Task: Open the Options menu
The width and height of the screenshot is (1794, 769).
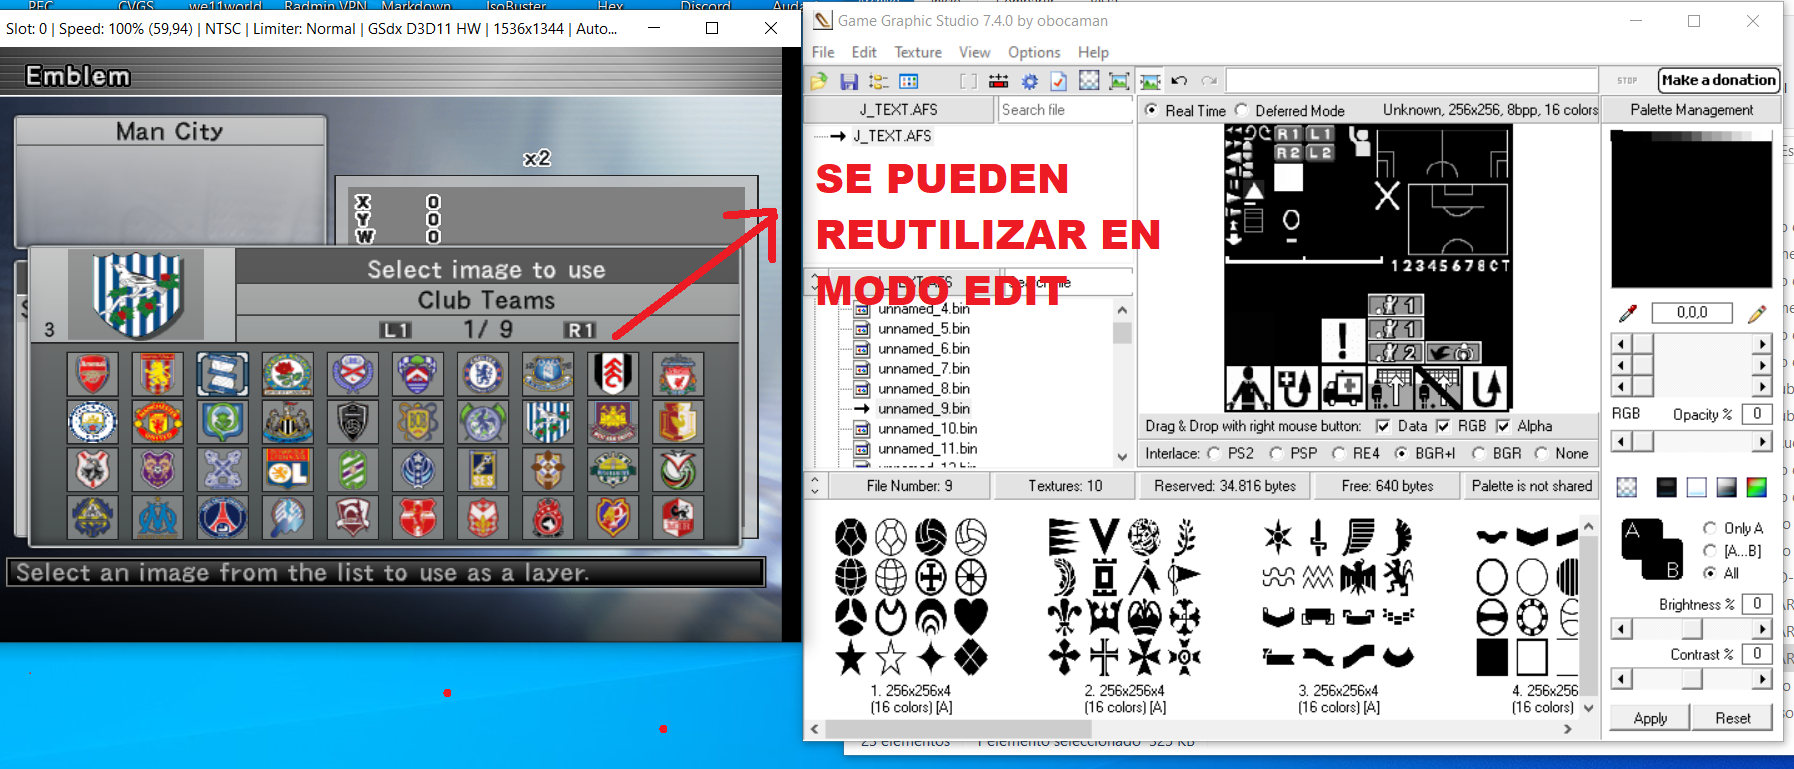Action: pyautogui.click(x=1034, y=52)
